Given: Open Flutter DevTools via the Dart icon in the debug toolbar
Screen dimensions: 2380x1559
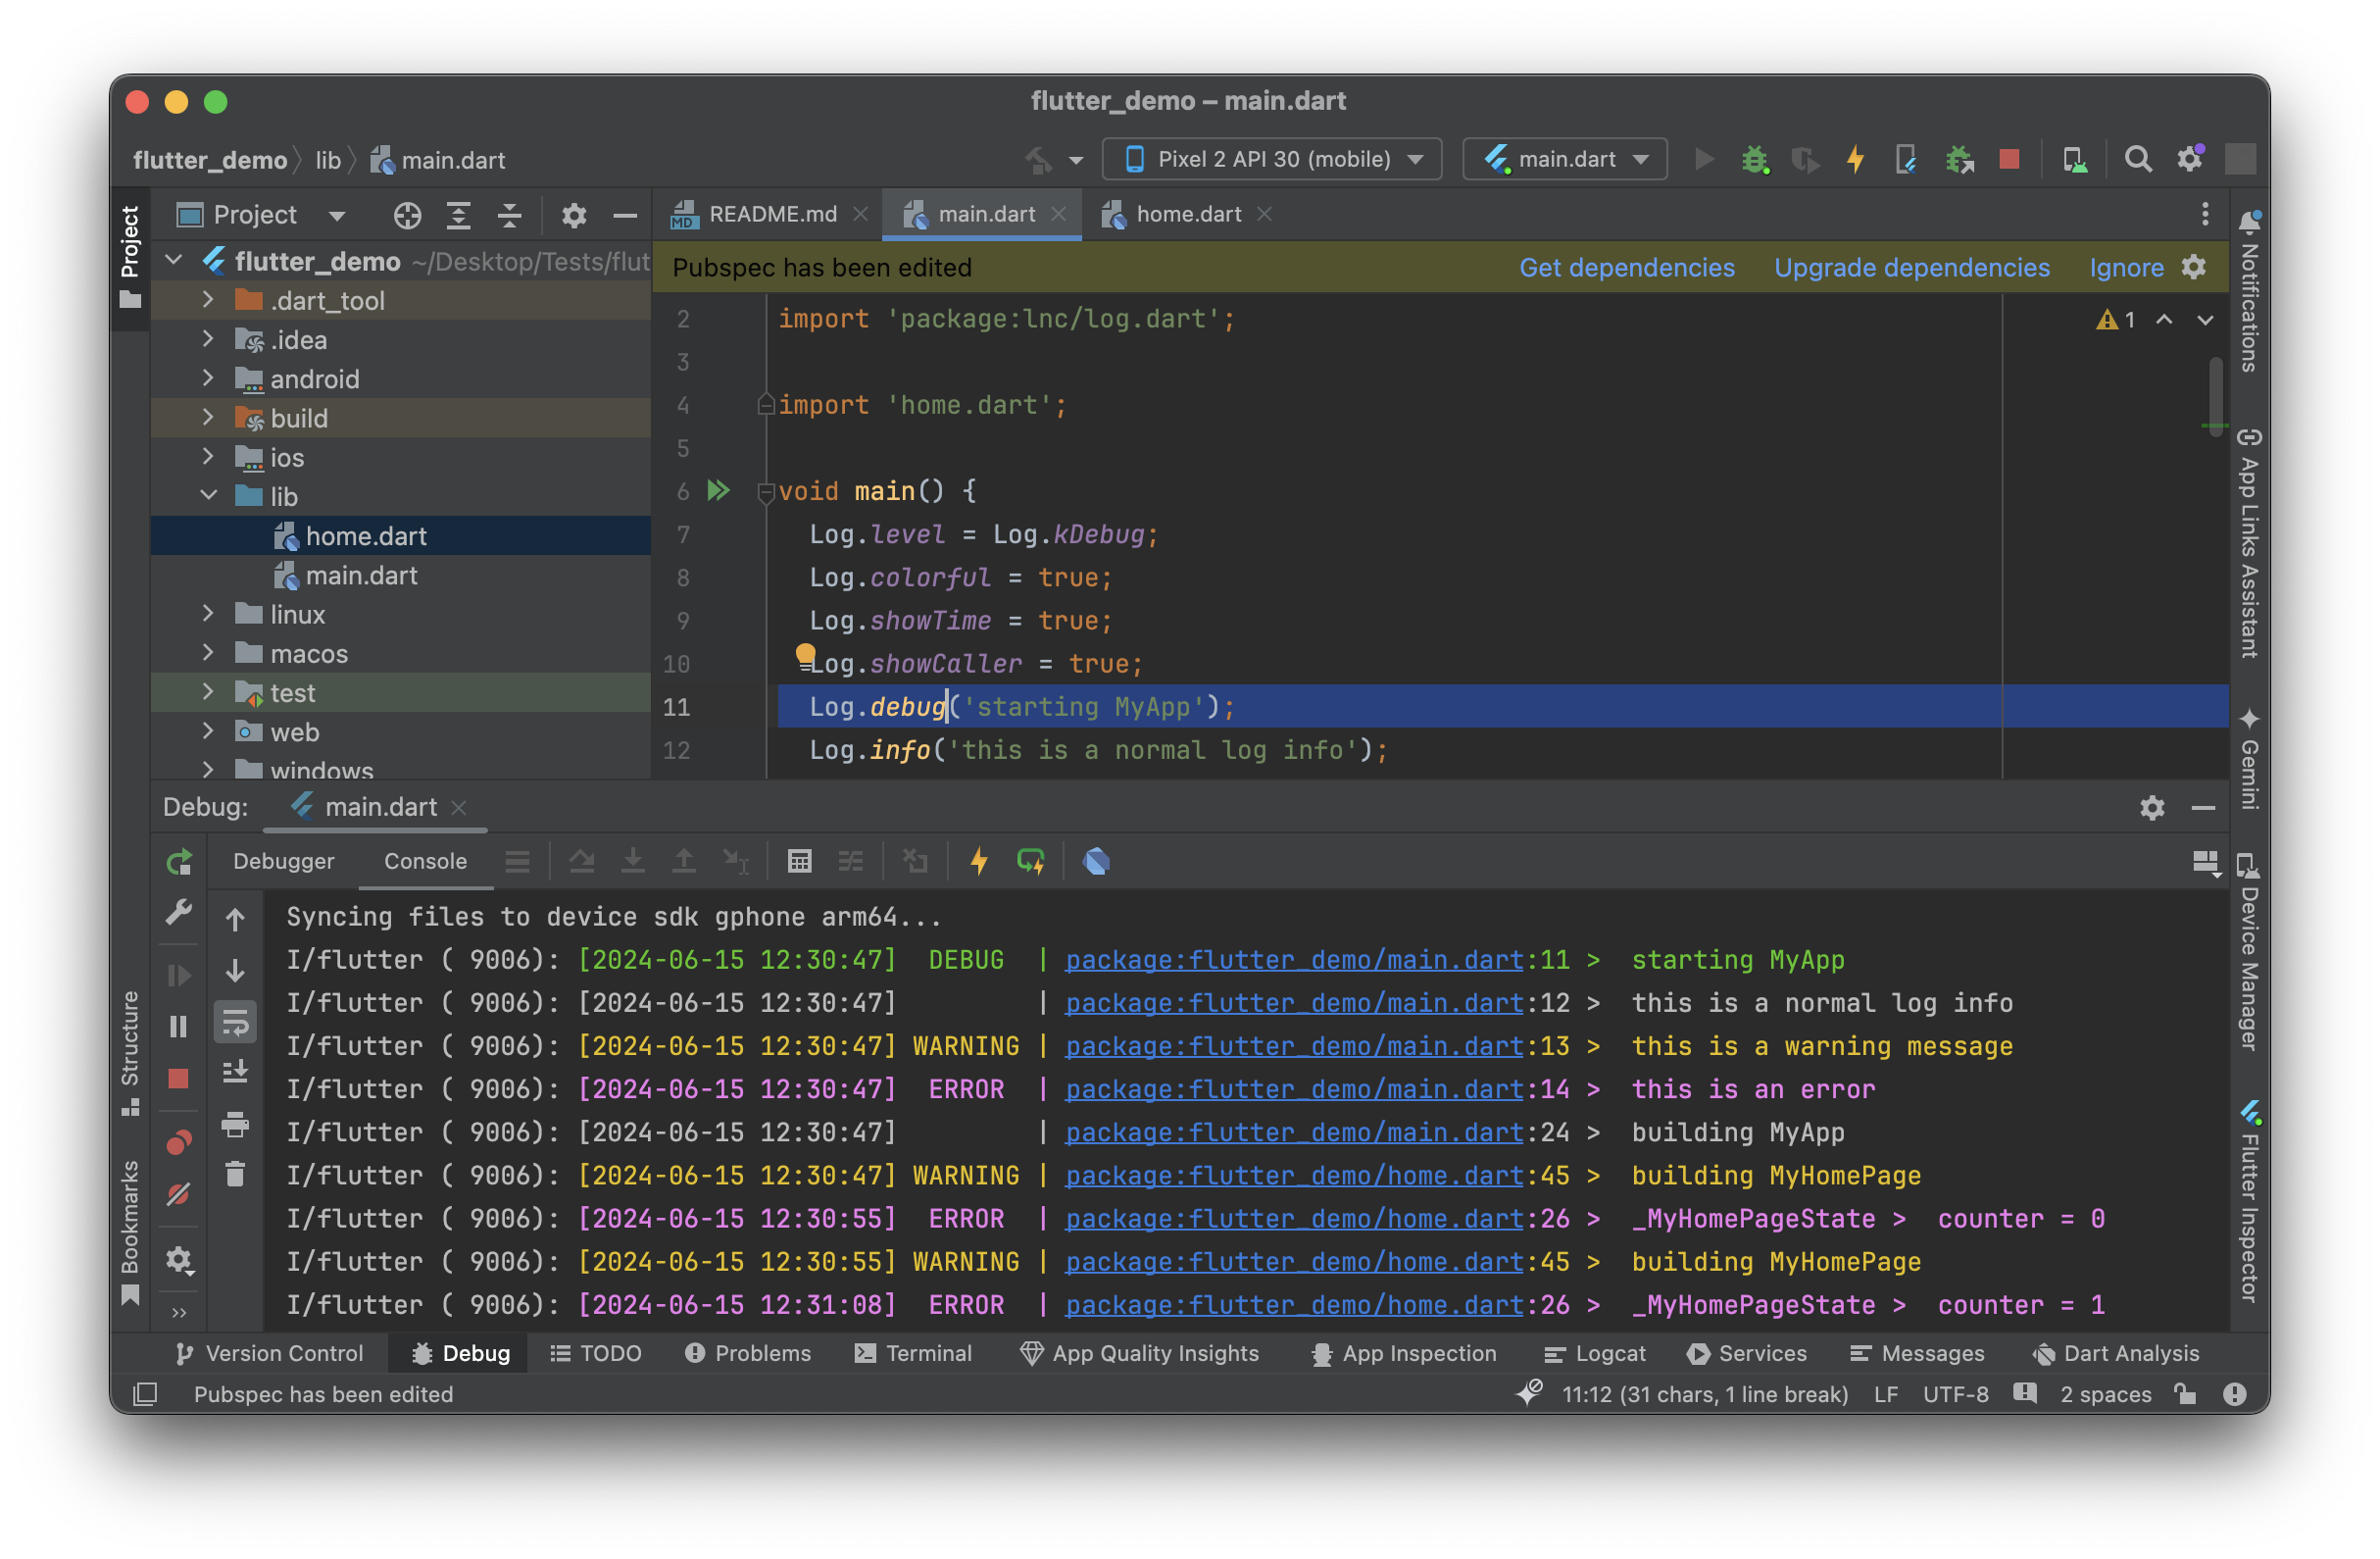Looking at the screenshot, I should click(1096, 862).
